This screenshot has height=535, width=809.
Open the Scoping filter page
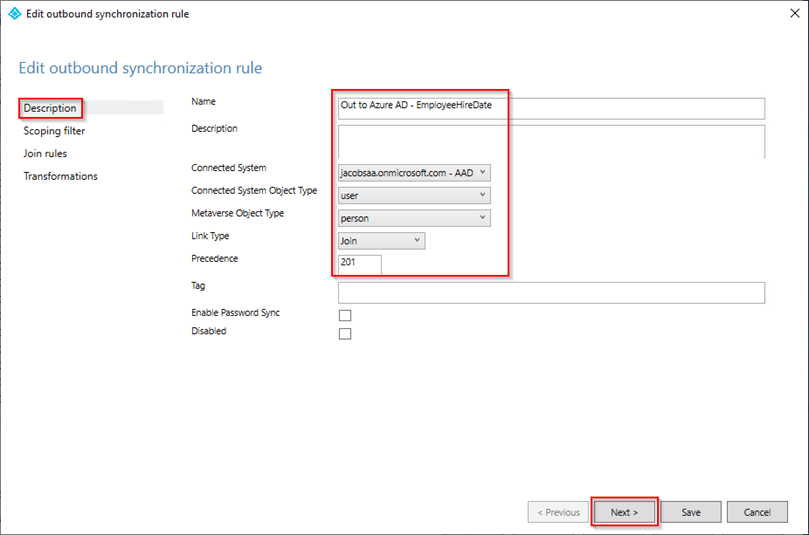click(x=54, y=131)
